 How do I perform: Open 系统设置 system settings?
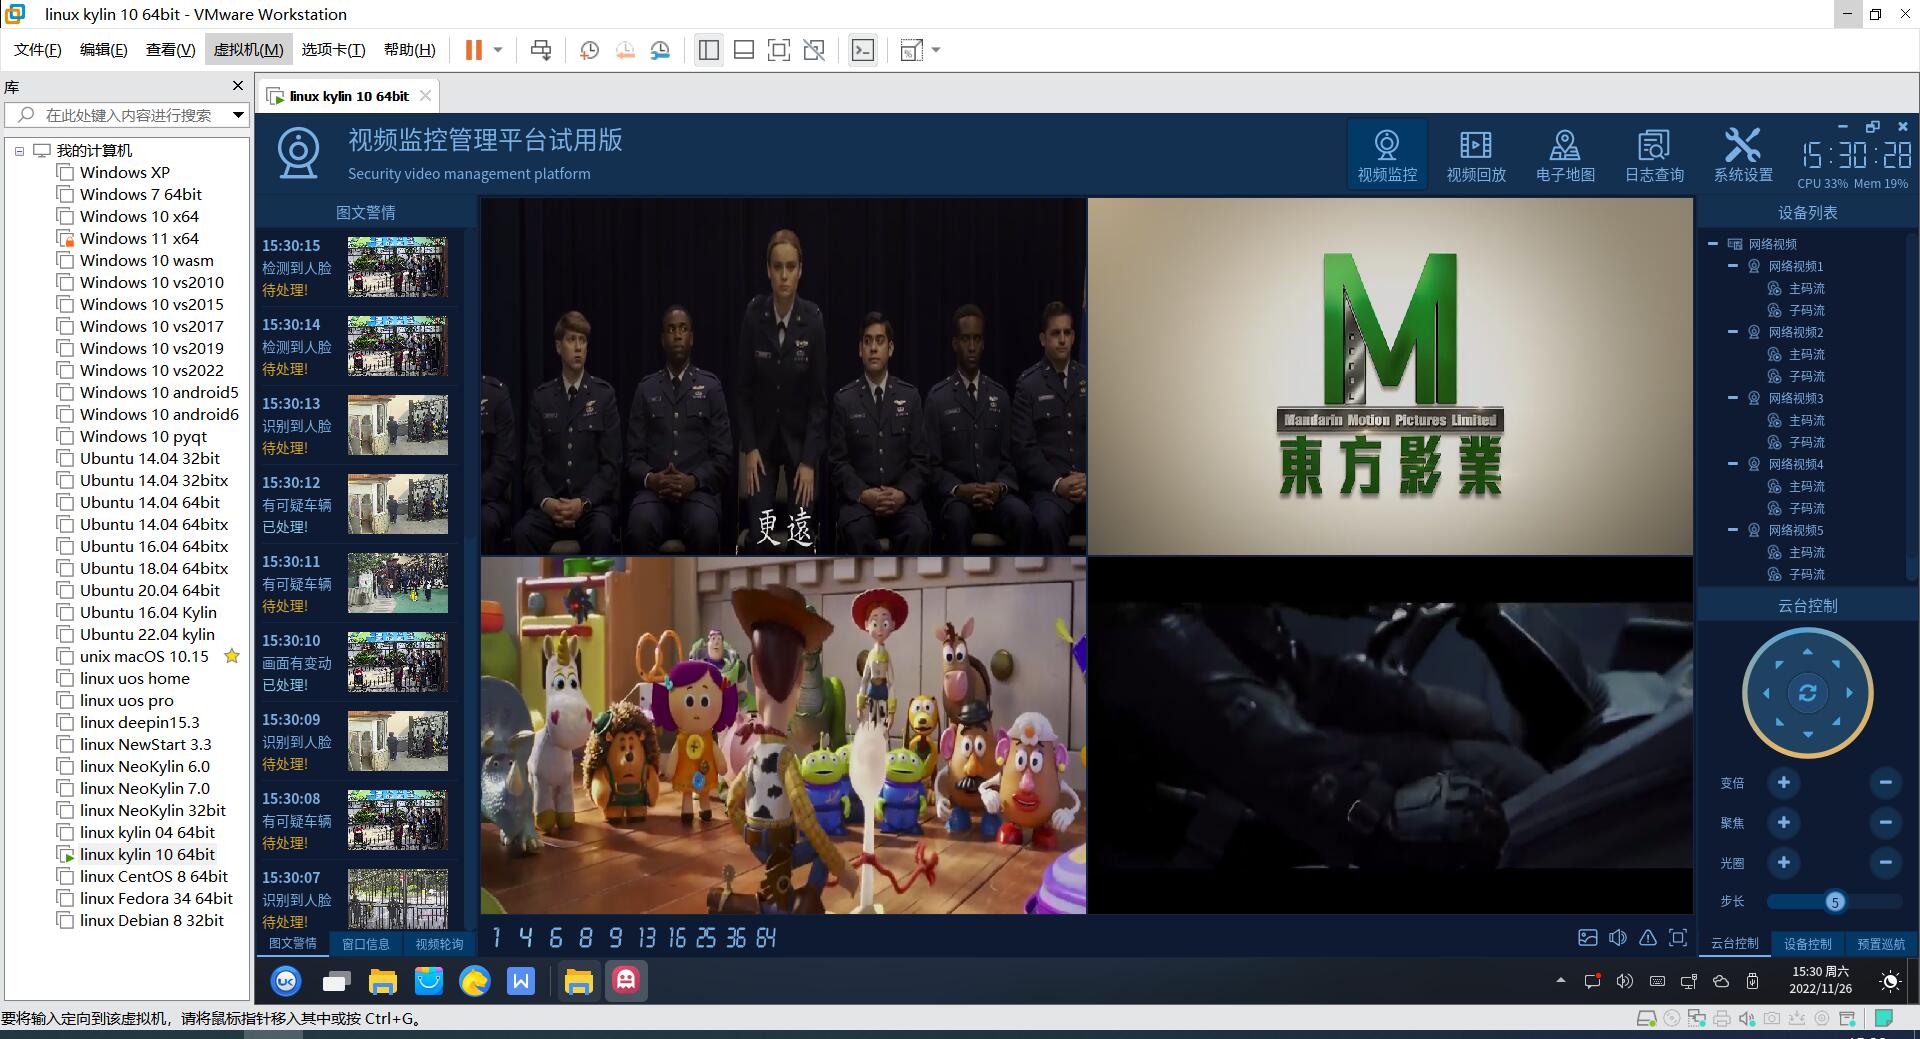1743,156
